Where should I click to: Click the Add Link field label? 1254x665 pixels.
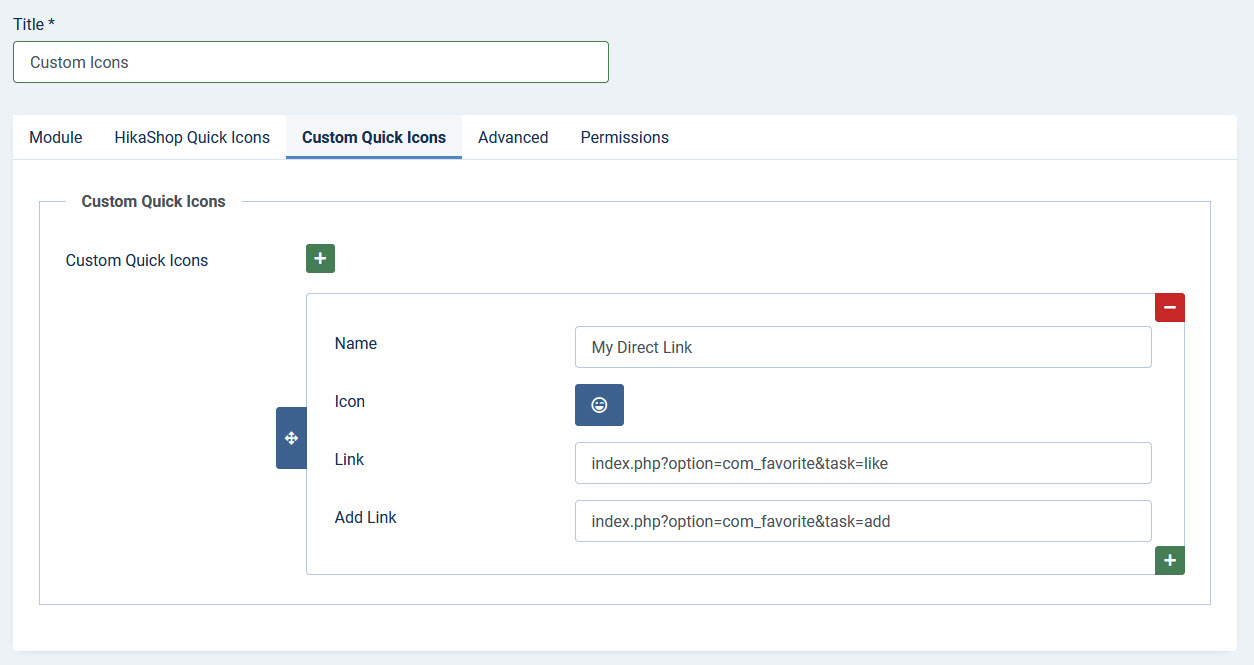(x=366, y=517)
